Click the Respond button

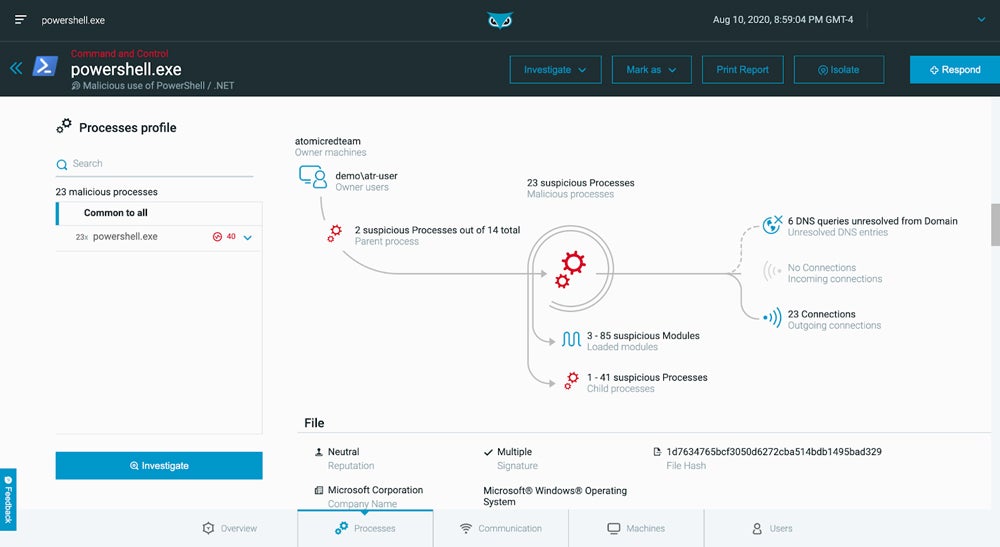(954, 70)
